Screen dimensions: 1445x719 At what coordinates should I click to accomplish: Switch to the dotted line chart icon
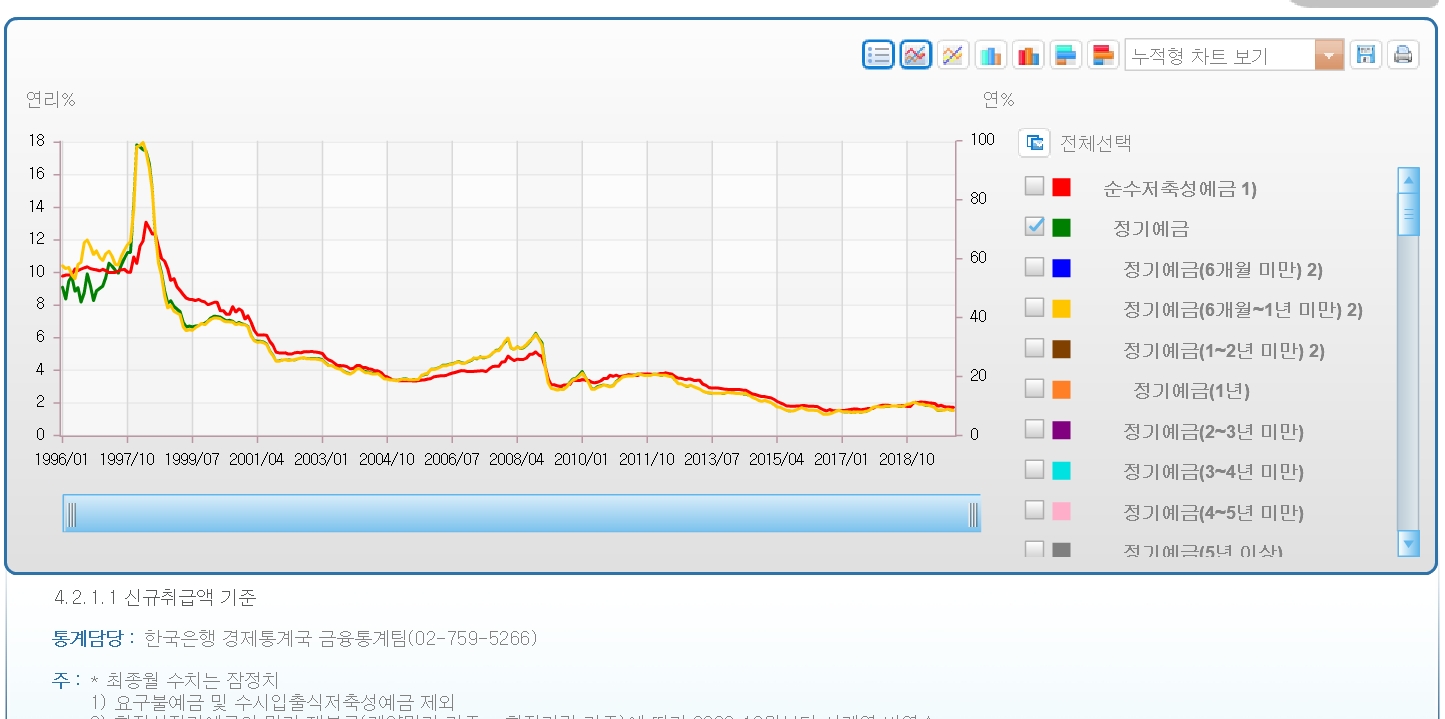(953, 55)
